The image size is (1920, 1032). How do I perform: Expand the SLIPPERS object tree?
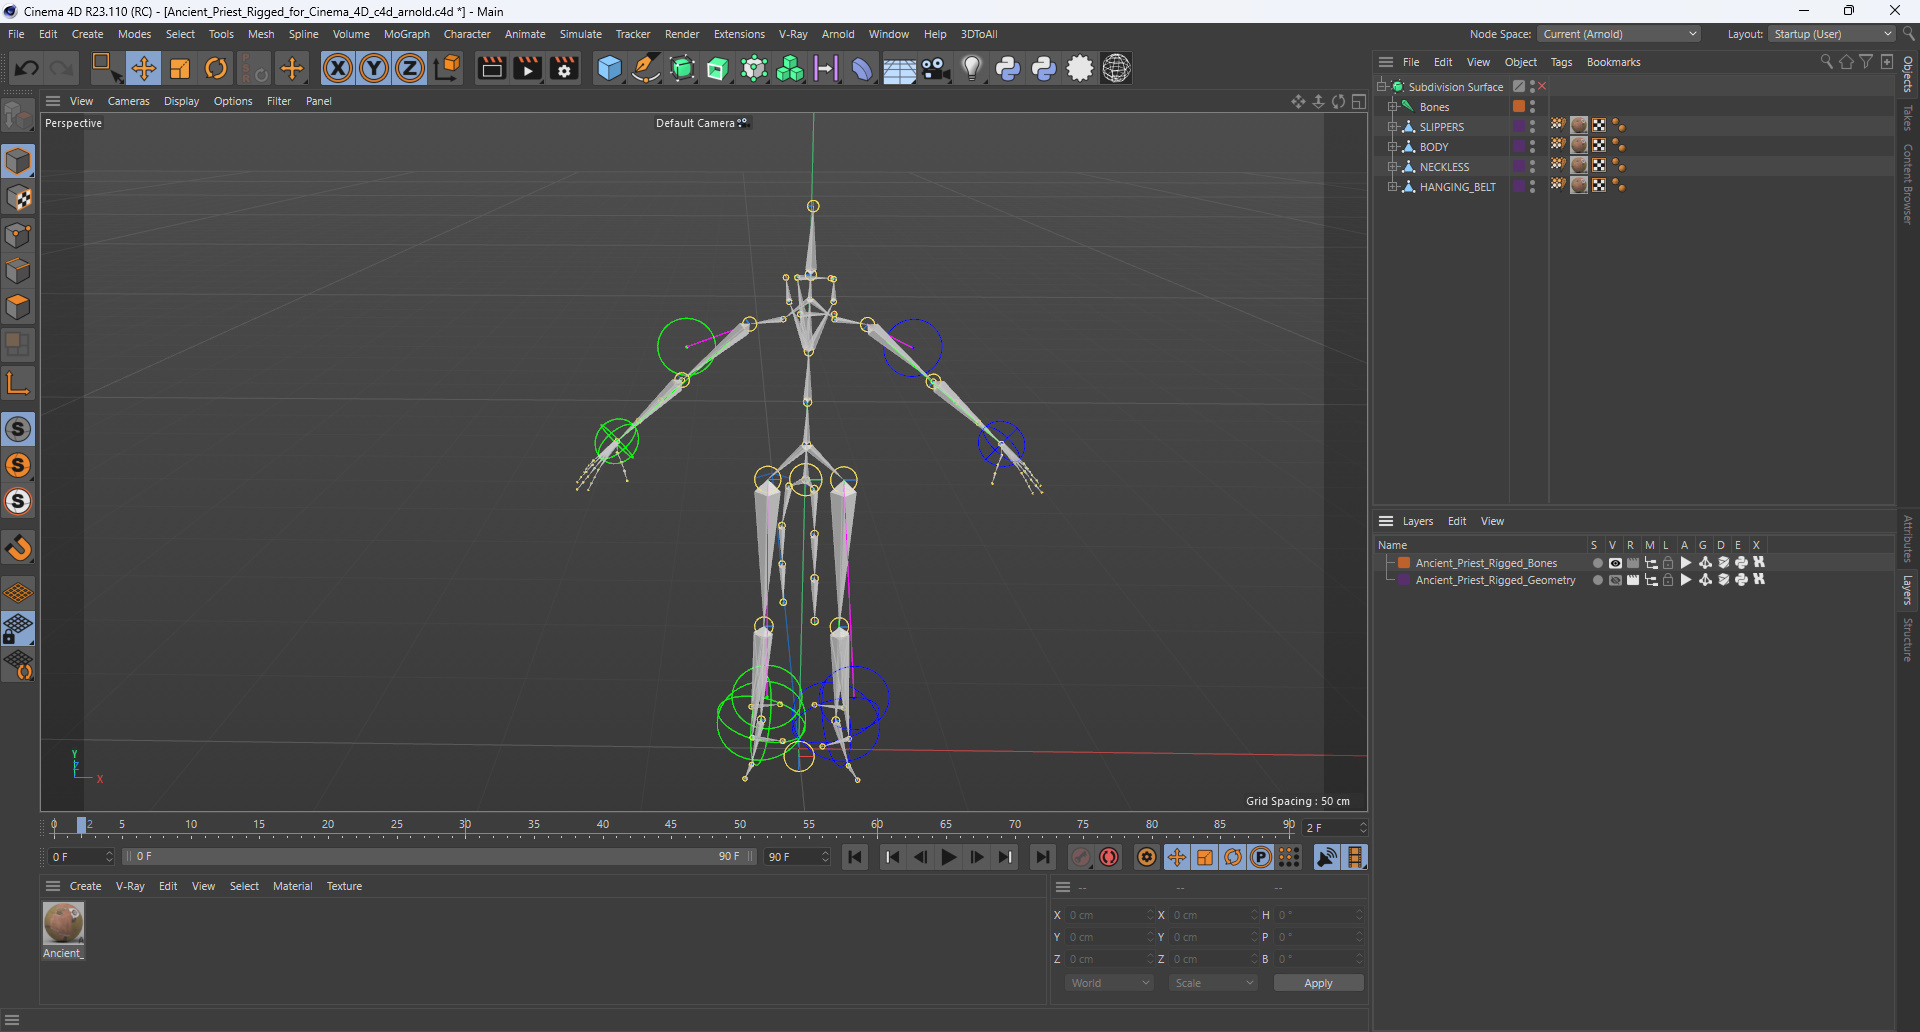click(x=1392, y=127)
